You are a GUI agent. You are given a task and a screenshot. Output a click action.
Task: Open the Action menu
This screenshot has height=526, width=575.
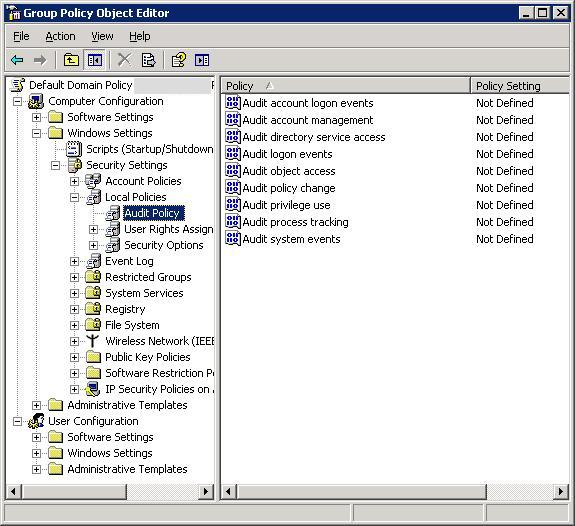pos(60,36)
